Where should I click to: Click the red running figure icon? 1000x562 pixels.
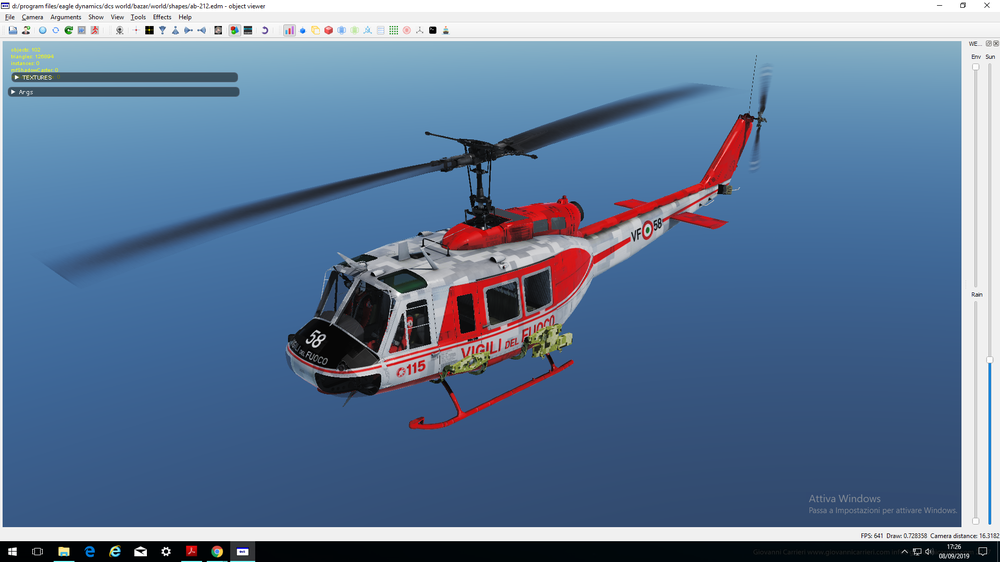(95, 30)
